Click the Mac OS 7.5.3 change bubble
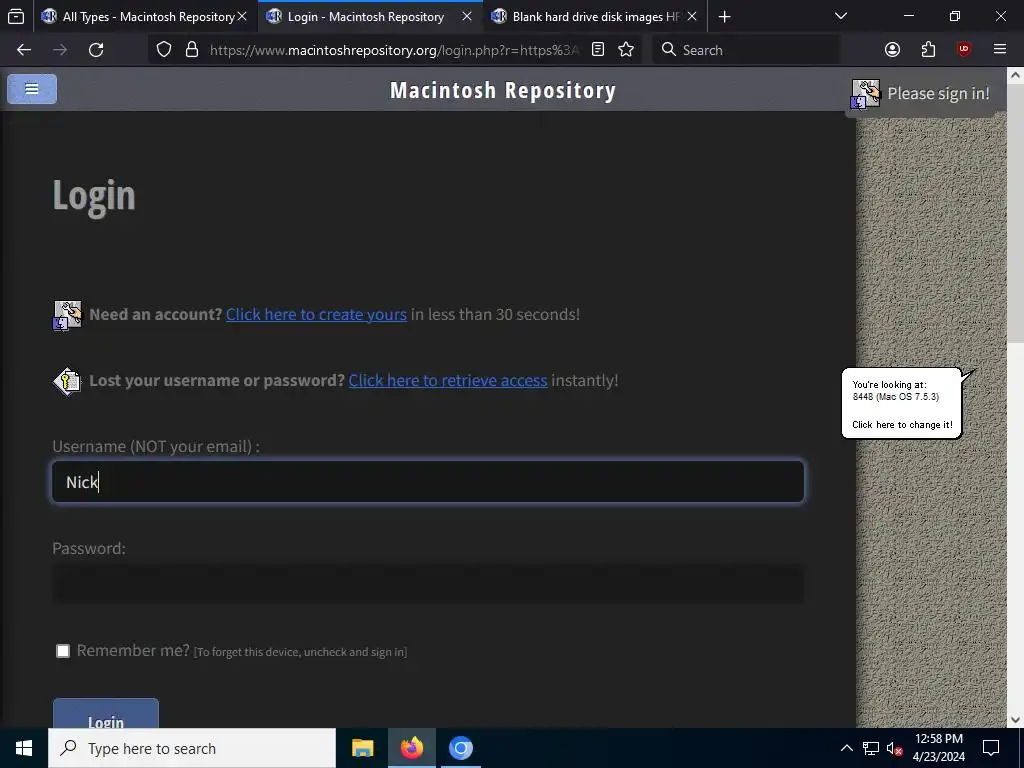The height and width of the screenshot is (768, 1024). (902, 404)
